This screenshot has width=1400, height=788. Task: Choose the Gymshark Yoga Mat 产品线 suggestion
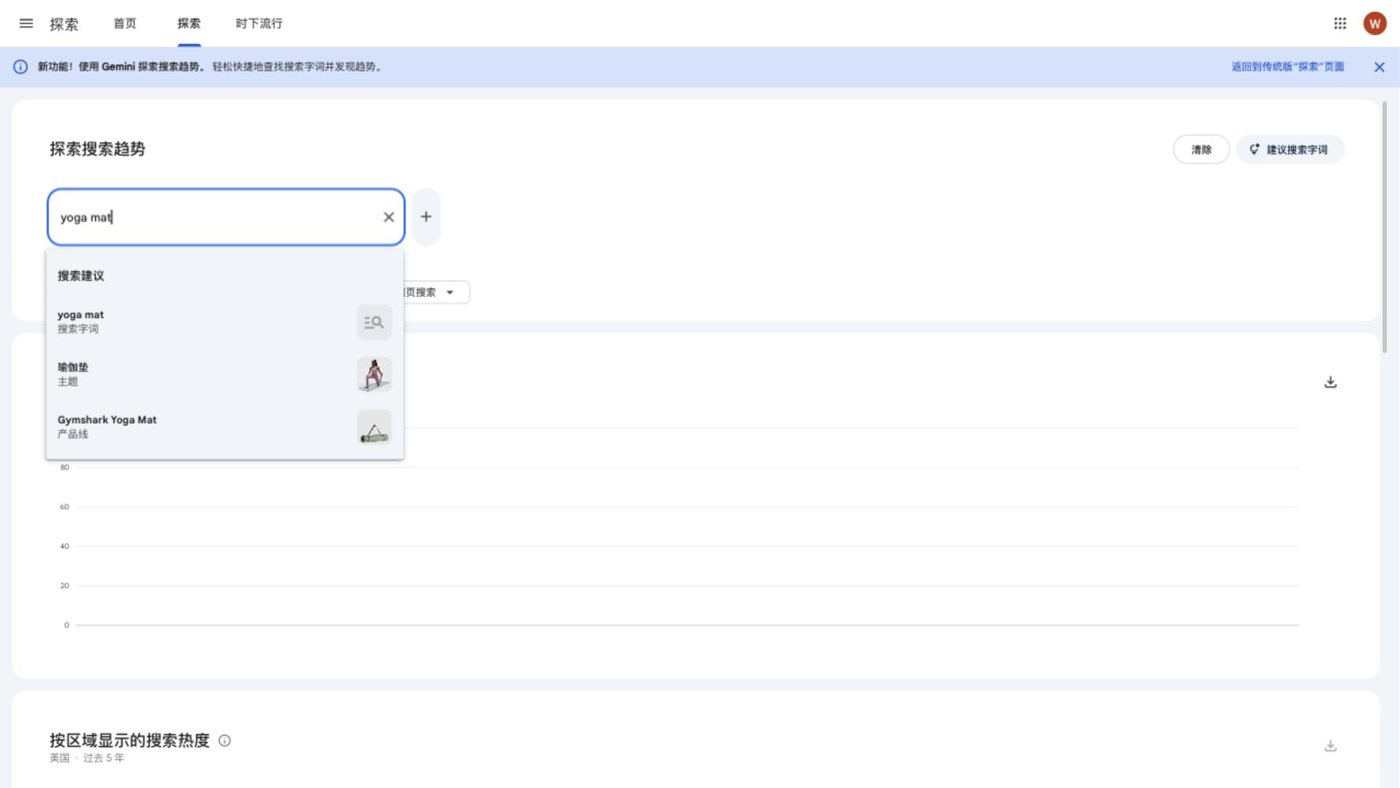225,427
